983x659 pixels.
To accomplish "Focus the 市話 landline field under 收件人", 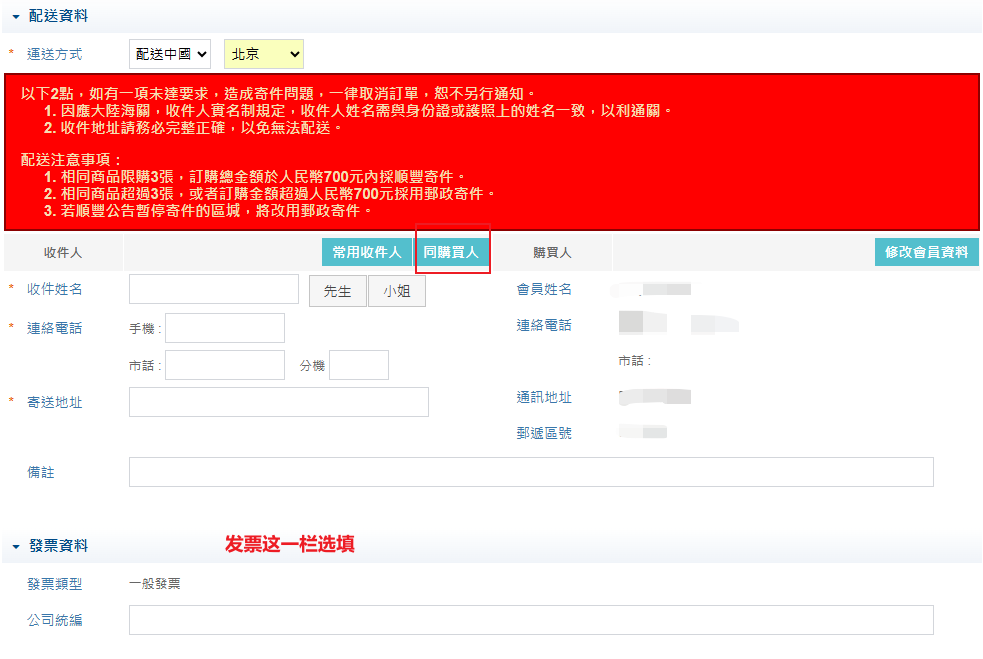I will (x=225, y=365).
